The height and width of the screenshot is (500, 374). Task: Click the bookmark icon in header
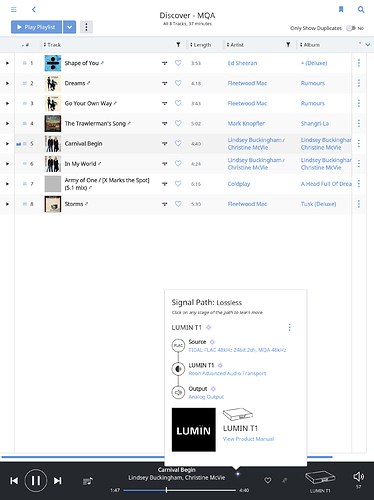(341, 9)
